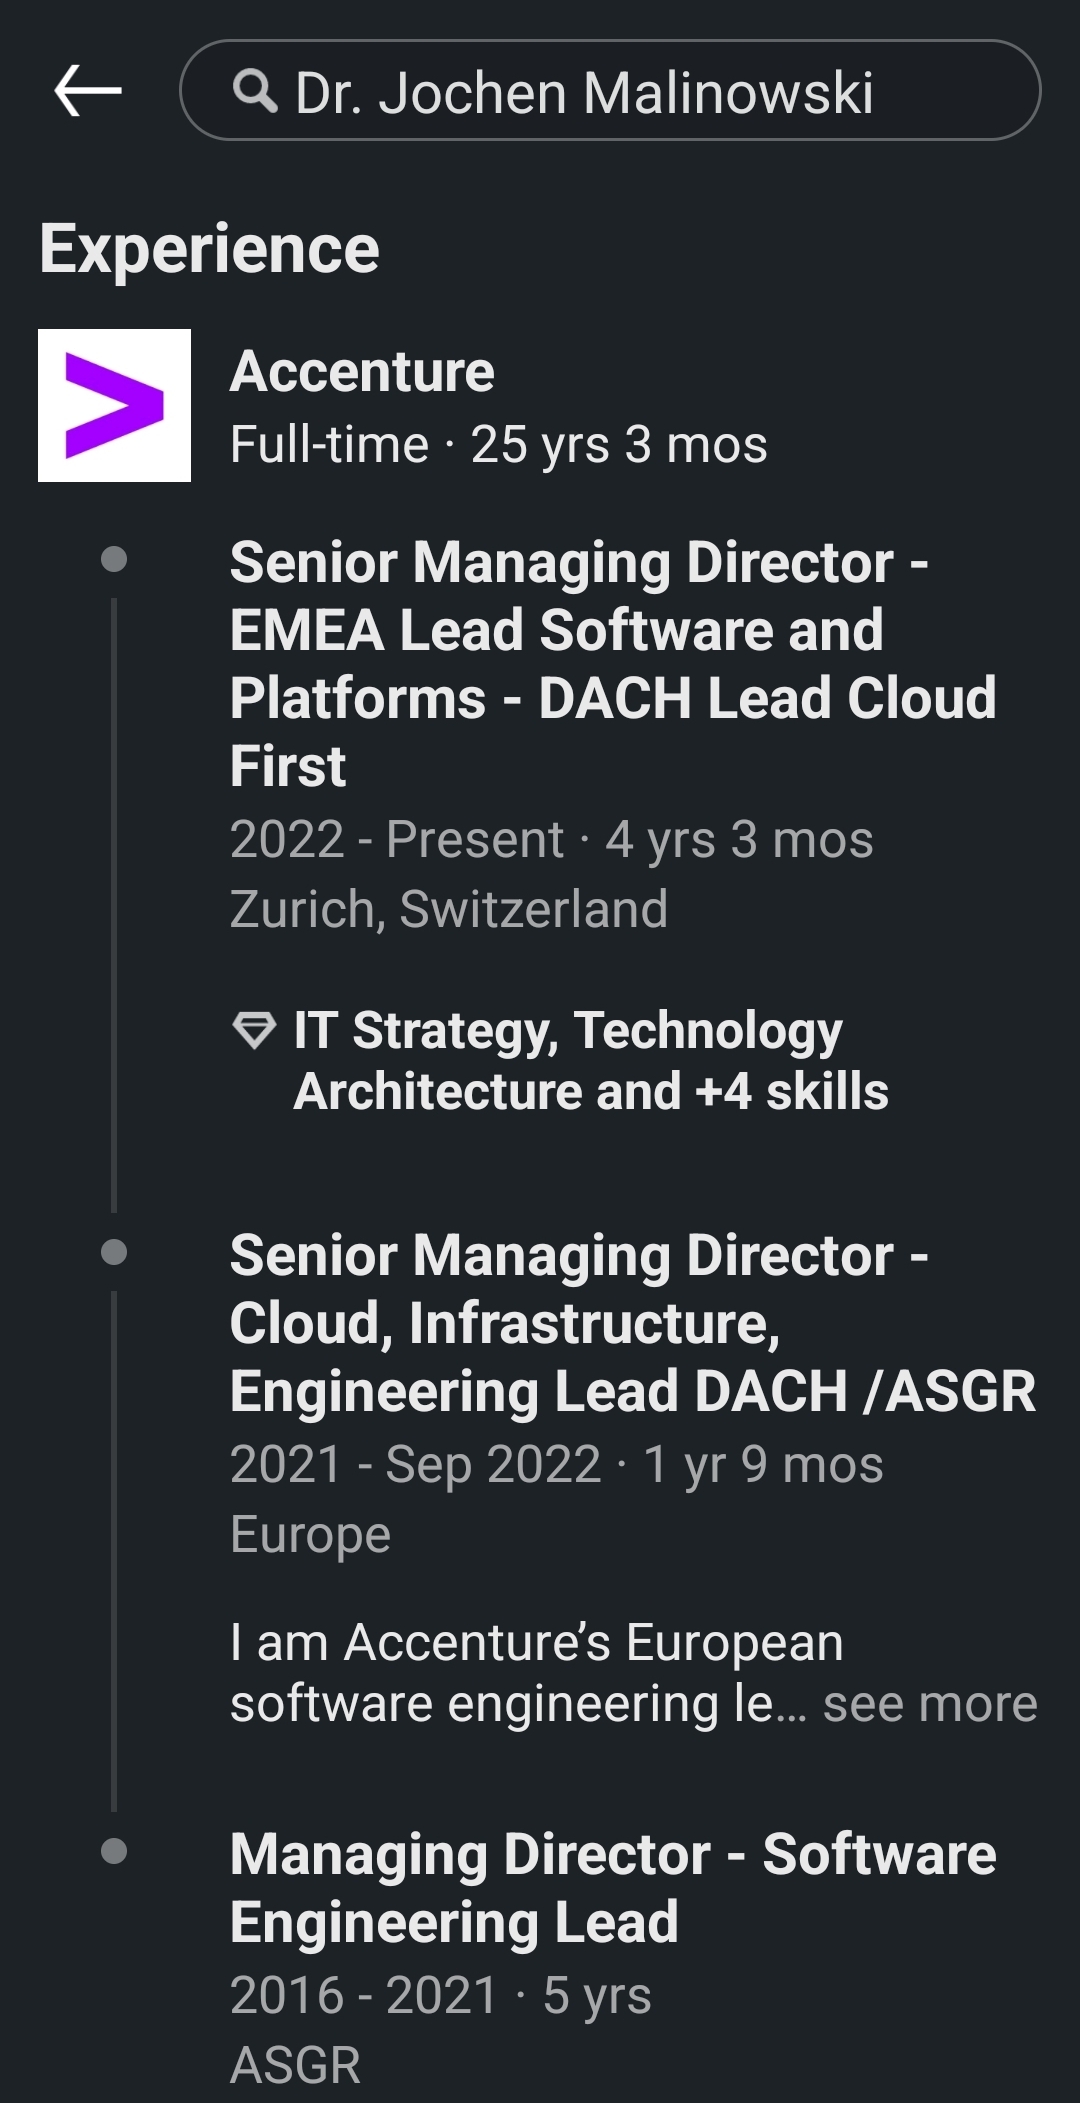Tap the first timeline bullet dot
This screenshot has height=2103, width=1080.
point(114,559)
